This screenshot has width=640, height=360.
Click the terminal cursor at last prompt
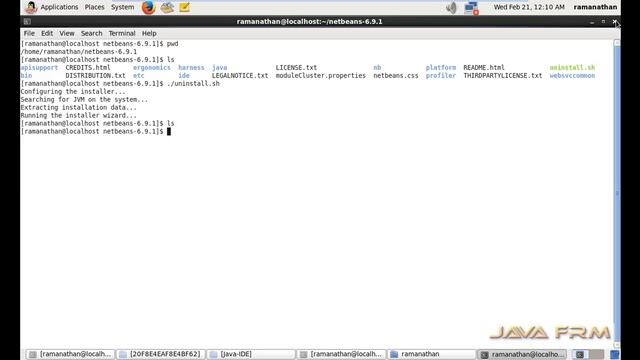[x=169, y=131]
